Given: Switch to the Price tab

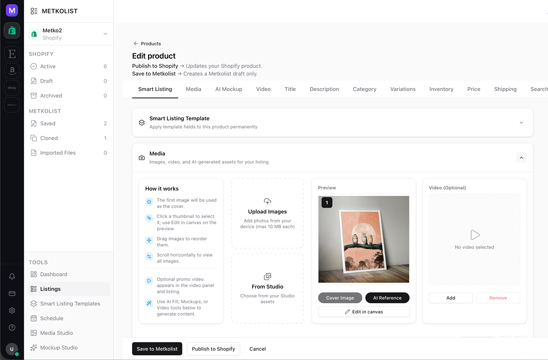Looking at the screenshot, I should coord(474,89).
